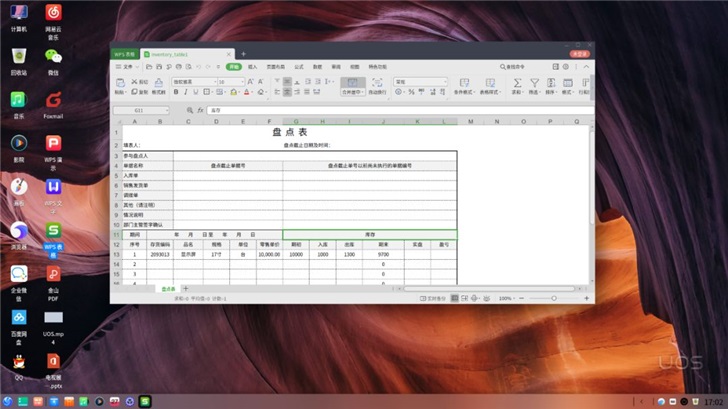The image size is (728, 409).
Task: Click the insert function fx icon
Action: click(x=200, y=110)
